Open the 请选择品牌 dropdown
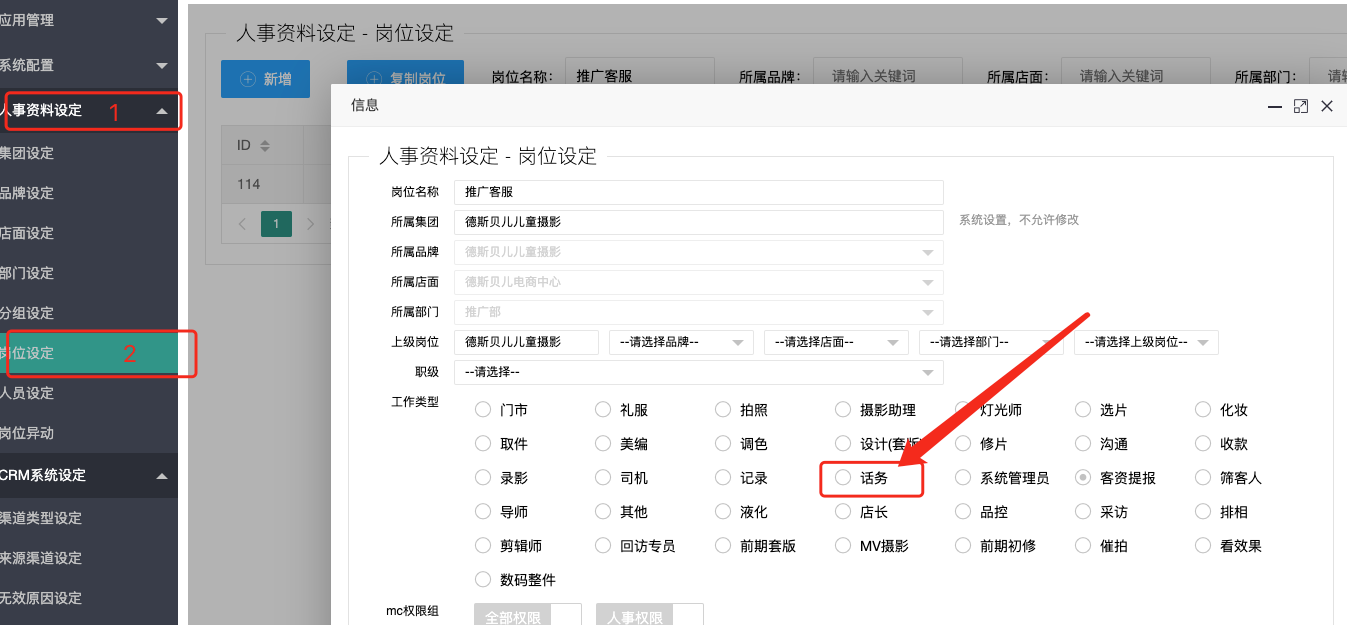The height and width of the screenshot is (625, 1347). click(680, 342)
